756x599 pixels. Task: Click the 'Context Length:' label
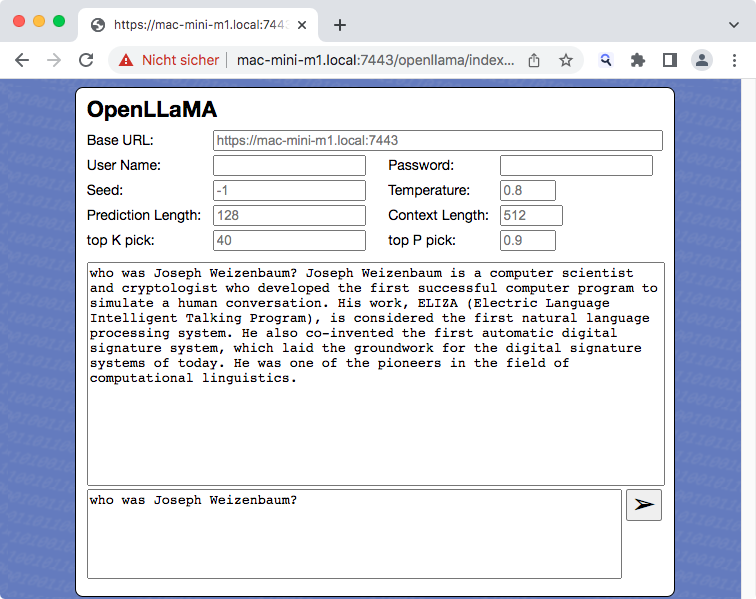(438, 216)
